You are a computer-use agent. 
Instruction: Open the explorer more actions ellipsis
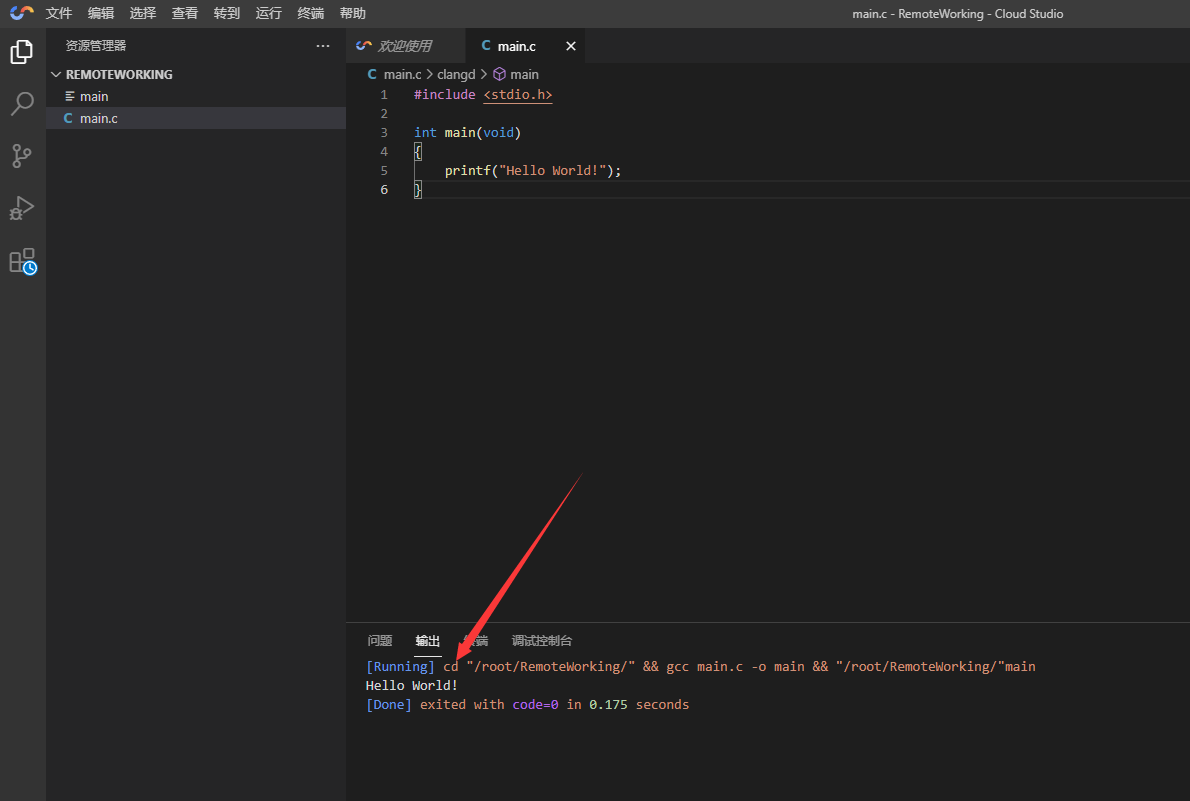[x=322, y=46]
